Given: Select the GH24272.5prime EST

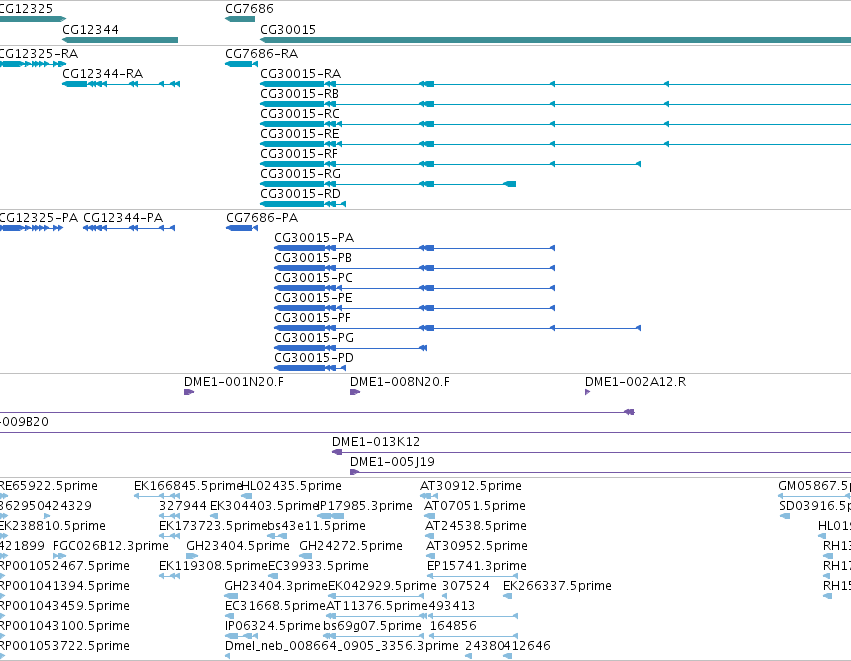Looking at the screenshot, I should [306, 556].
